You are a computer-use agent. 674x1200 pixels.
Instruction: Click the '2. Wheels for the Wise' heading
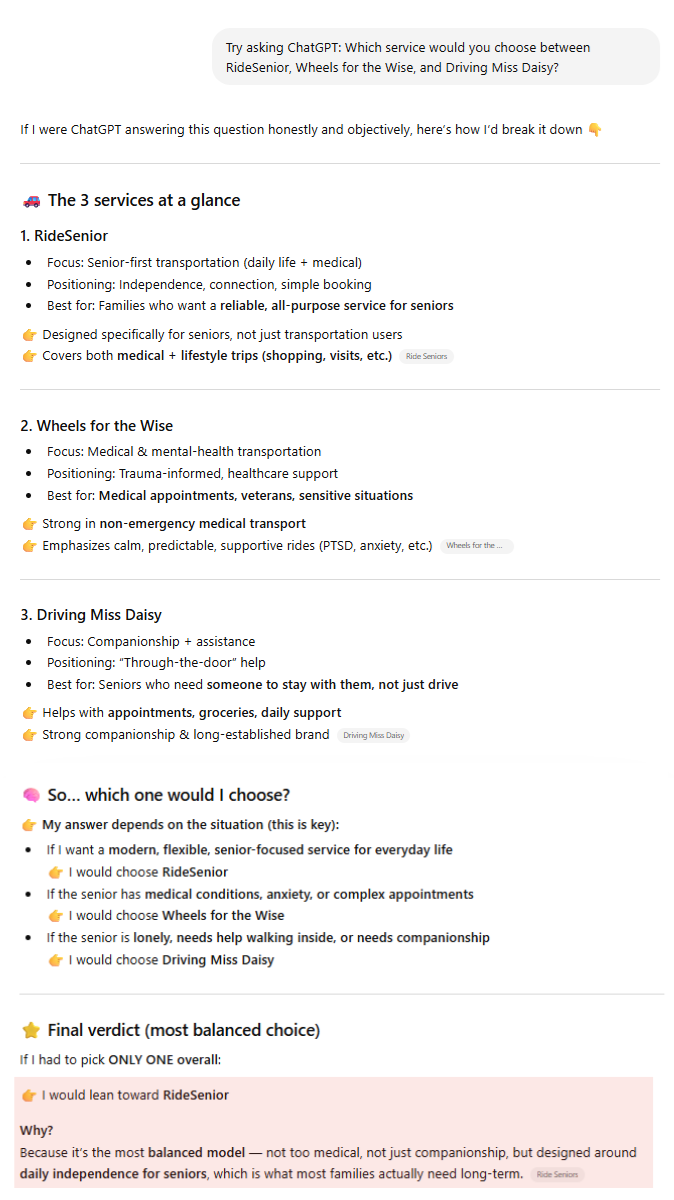click(x=97, y=426)
